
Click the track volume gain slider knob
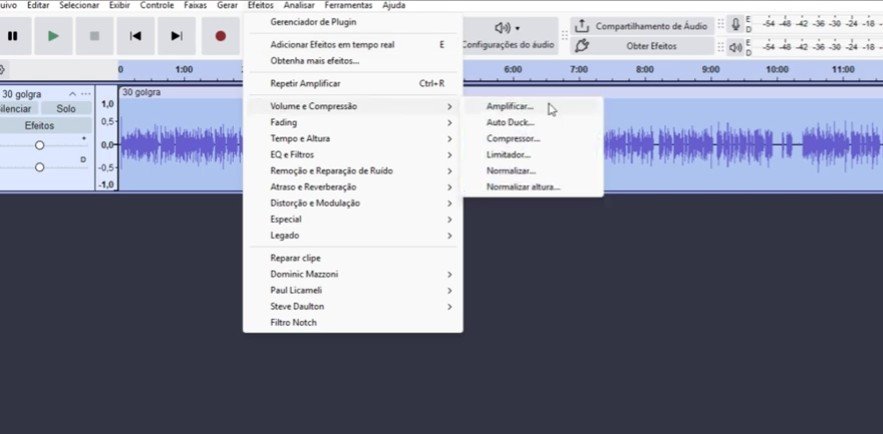coord(40,145)
